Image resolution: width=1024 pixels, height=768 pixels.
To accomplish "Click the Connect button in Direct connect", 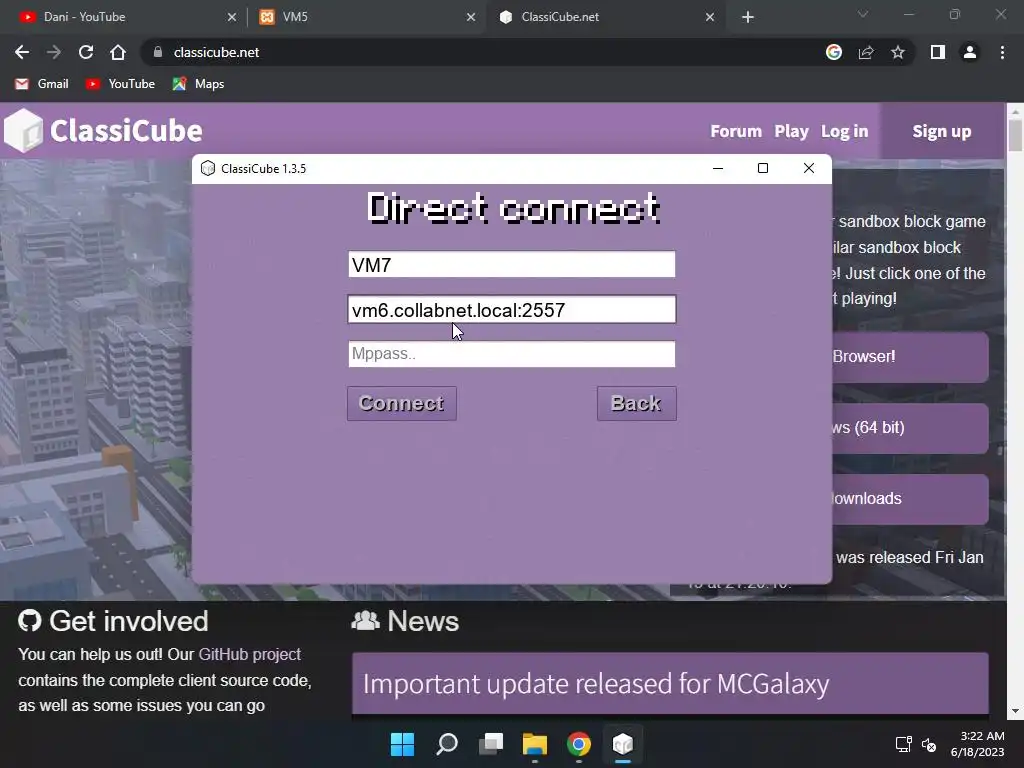I will coord(402,404).
